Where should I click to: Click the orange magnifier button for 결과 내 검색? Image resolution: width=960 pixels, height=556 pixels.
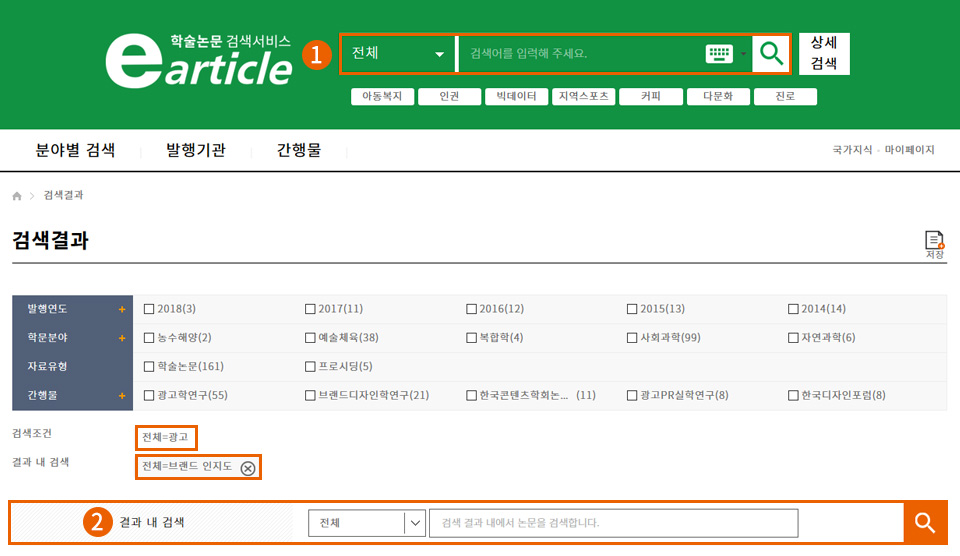(x=925, y=522)
